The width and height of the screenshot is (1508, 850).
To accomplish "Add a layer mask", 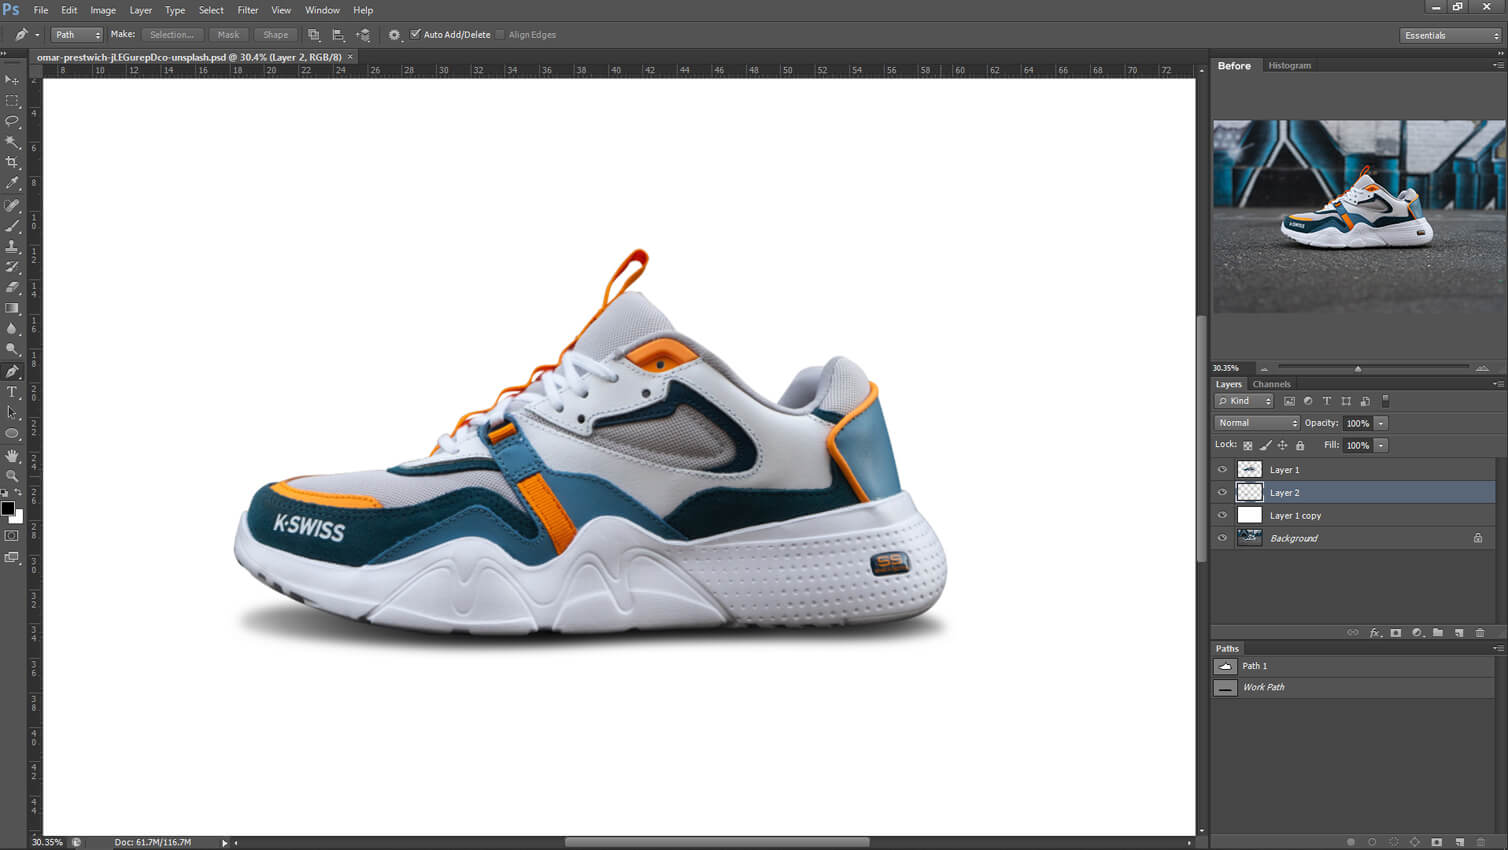I will pos(1396,633).
